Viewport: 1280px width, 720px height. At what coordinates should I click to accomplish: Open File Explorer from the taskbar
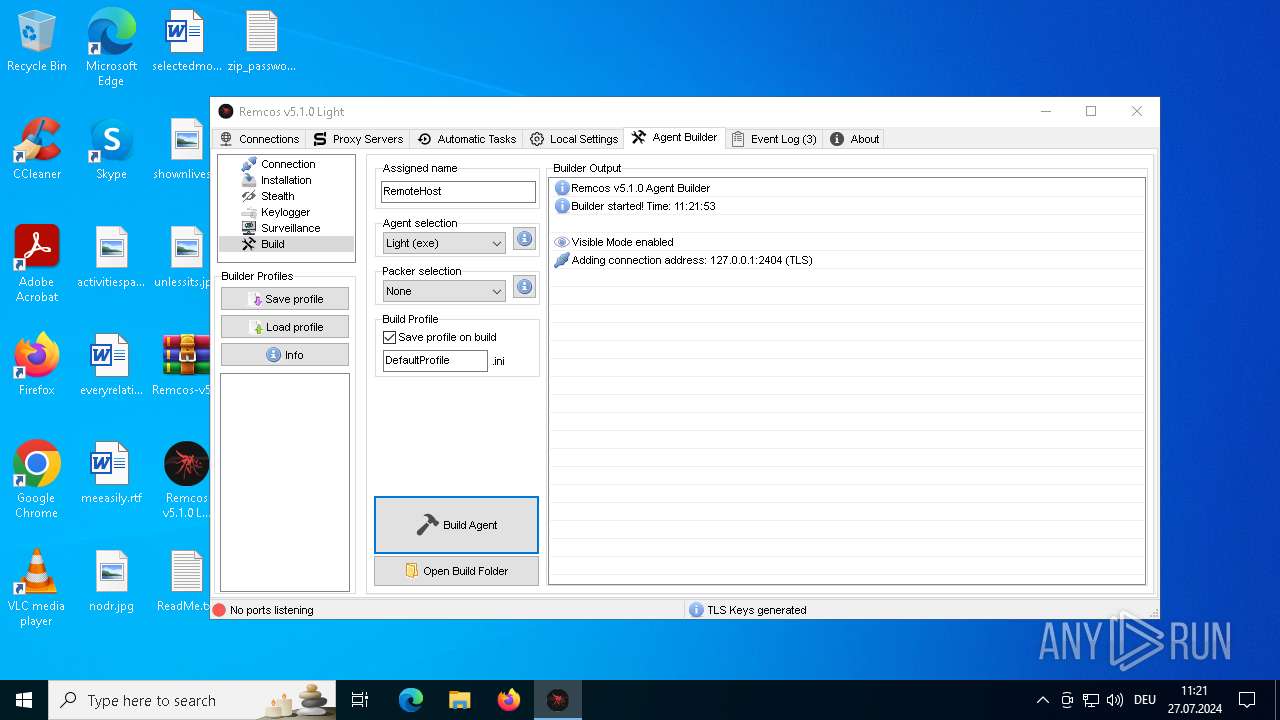460,700
